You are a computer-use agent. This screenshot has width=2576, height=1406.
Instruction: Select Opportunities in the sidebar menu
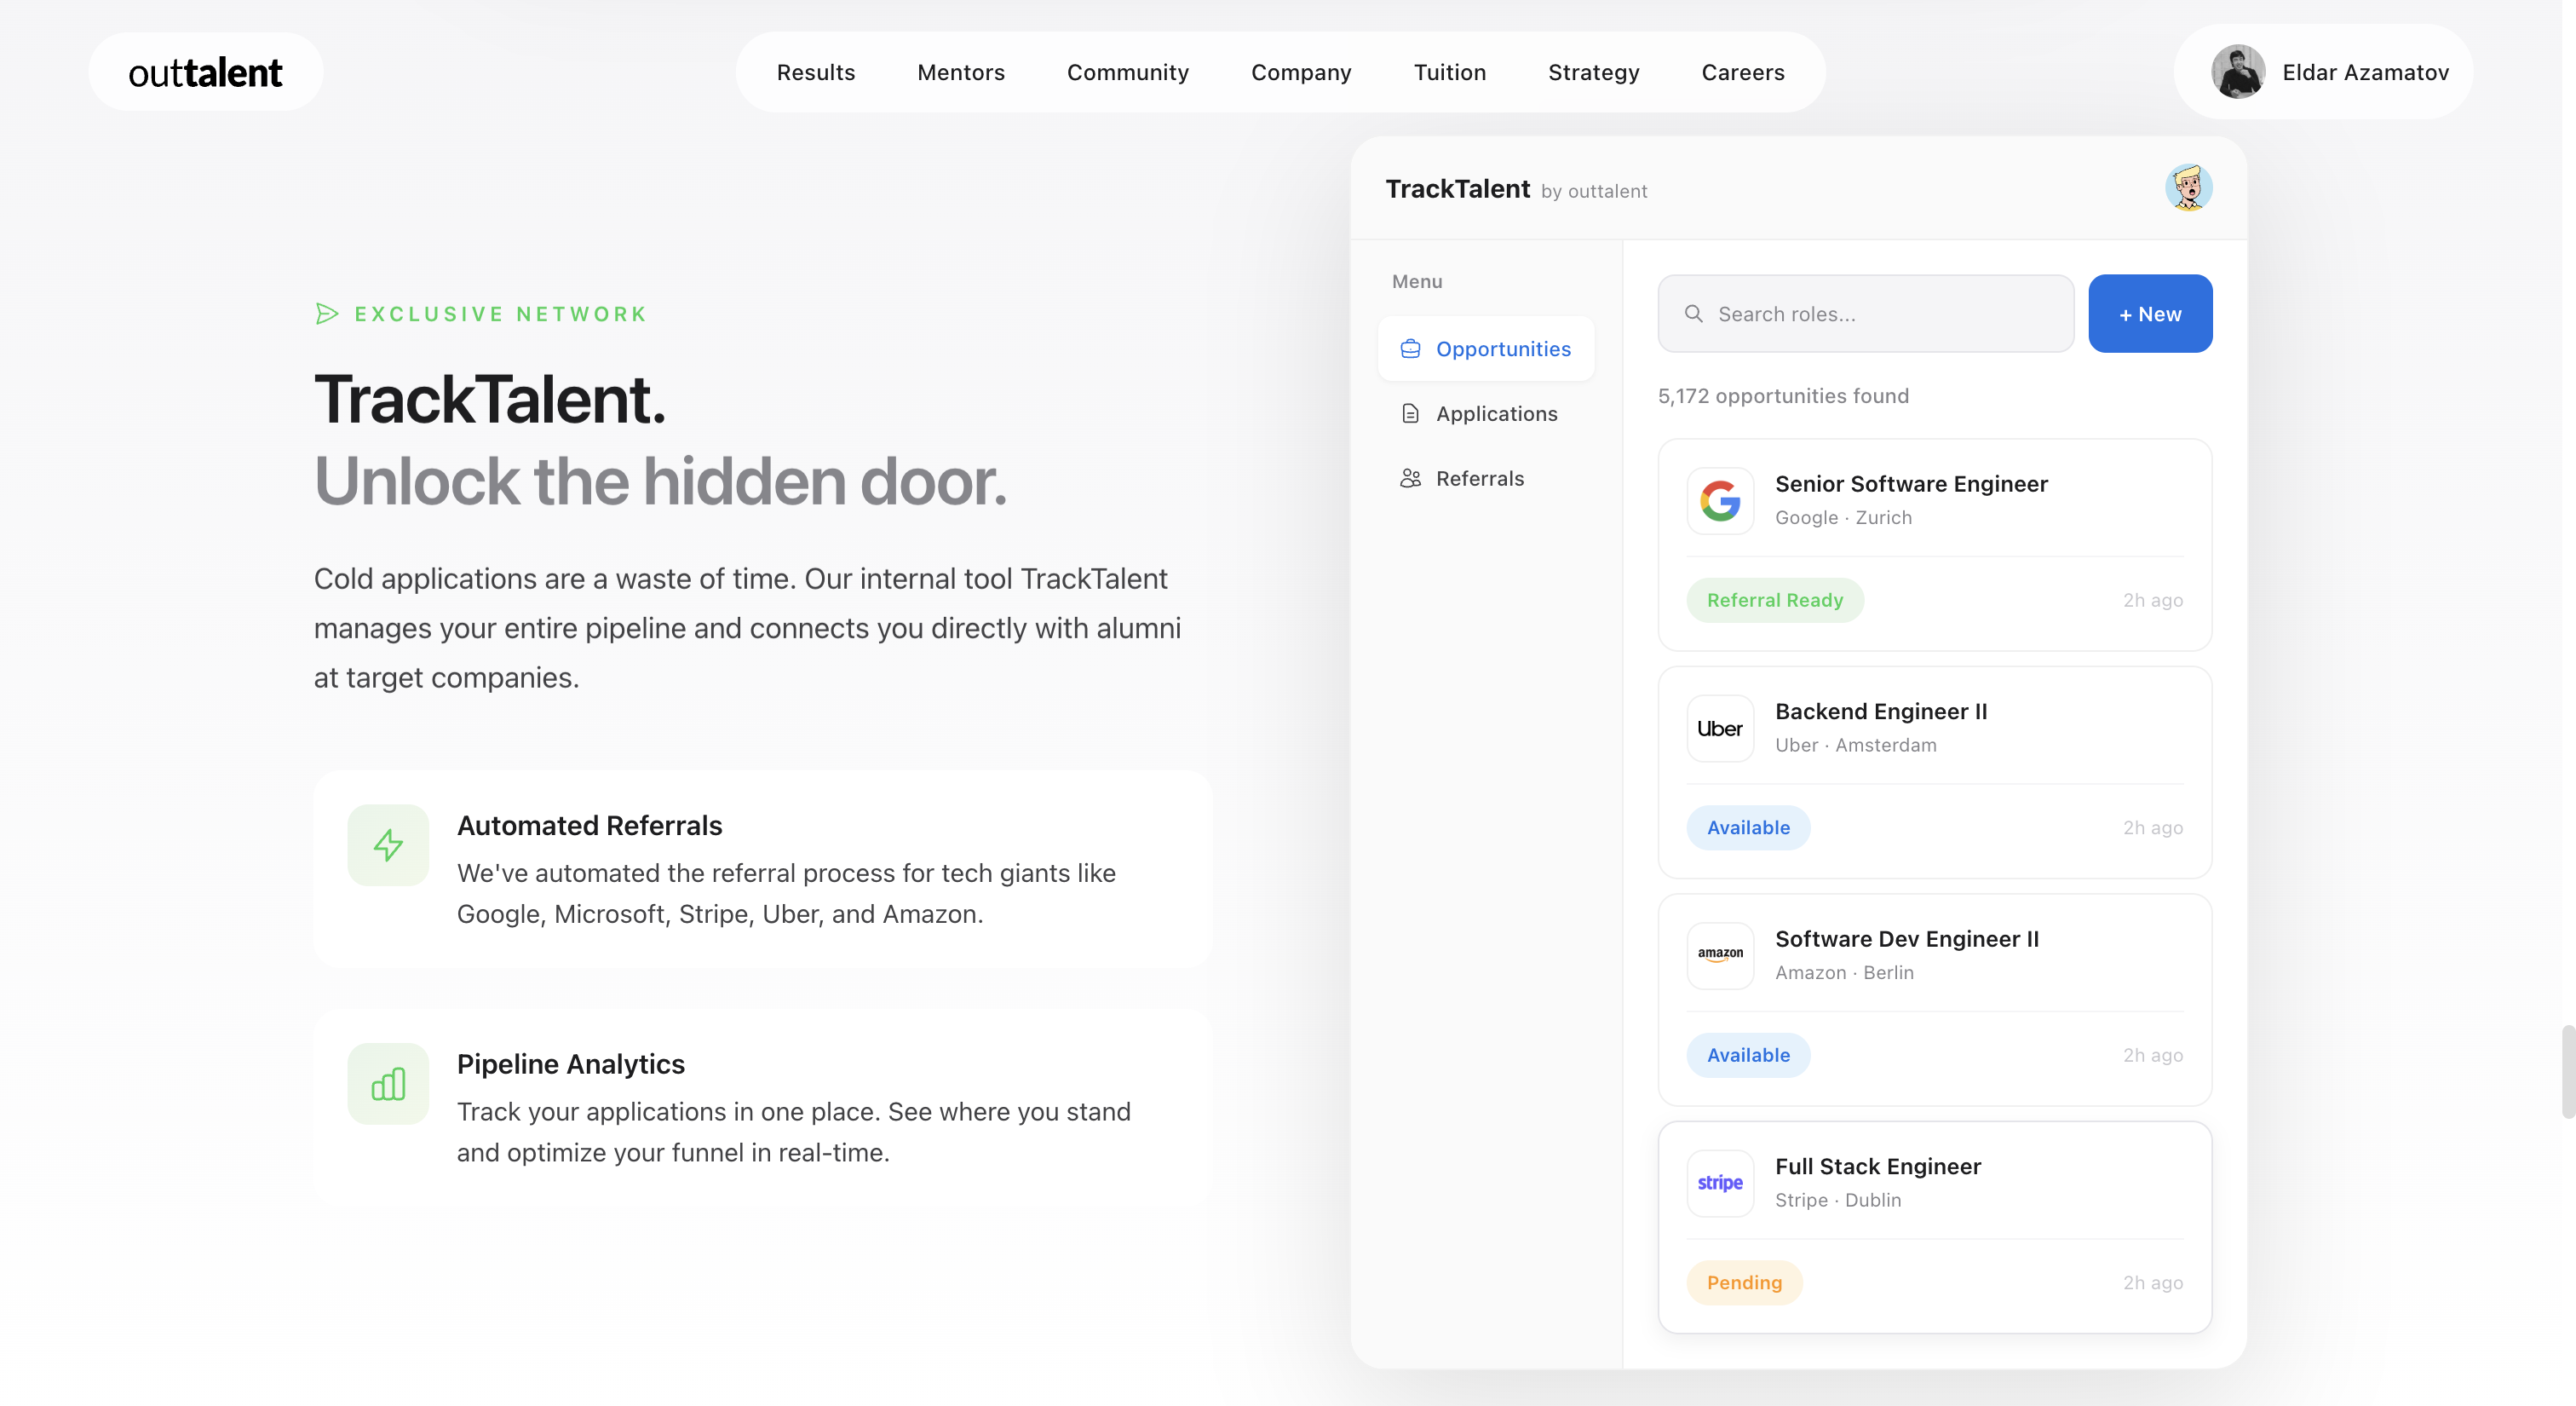[1486, 349]
